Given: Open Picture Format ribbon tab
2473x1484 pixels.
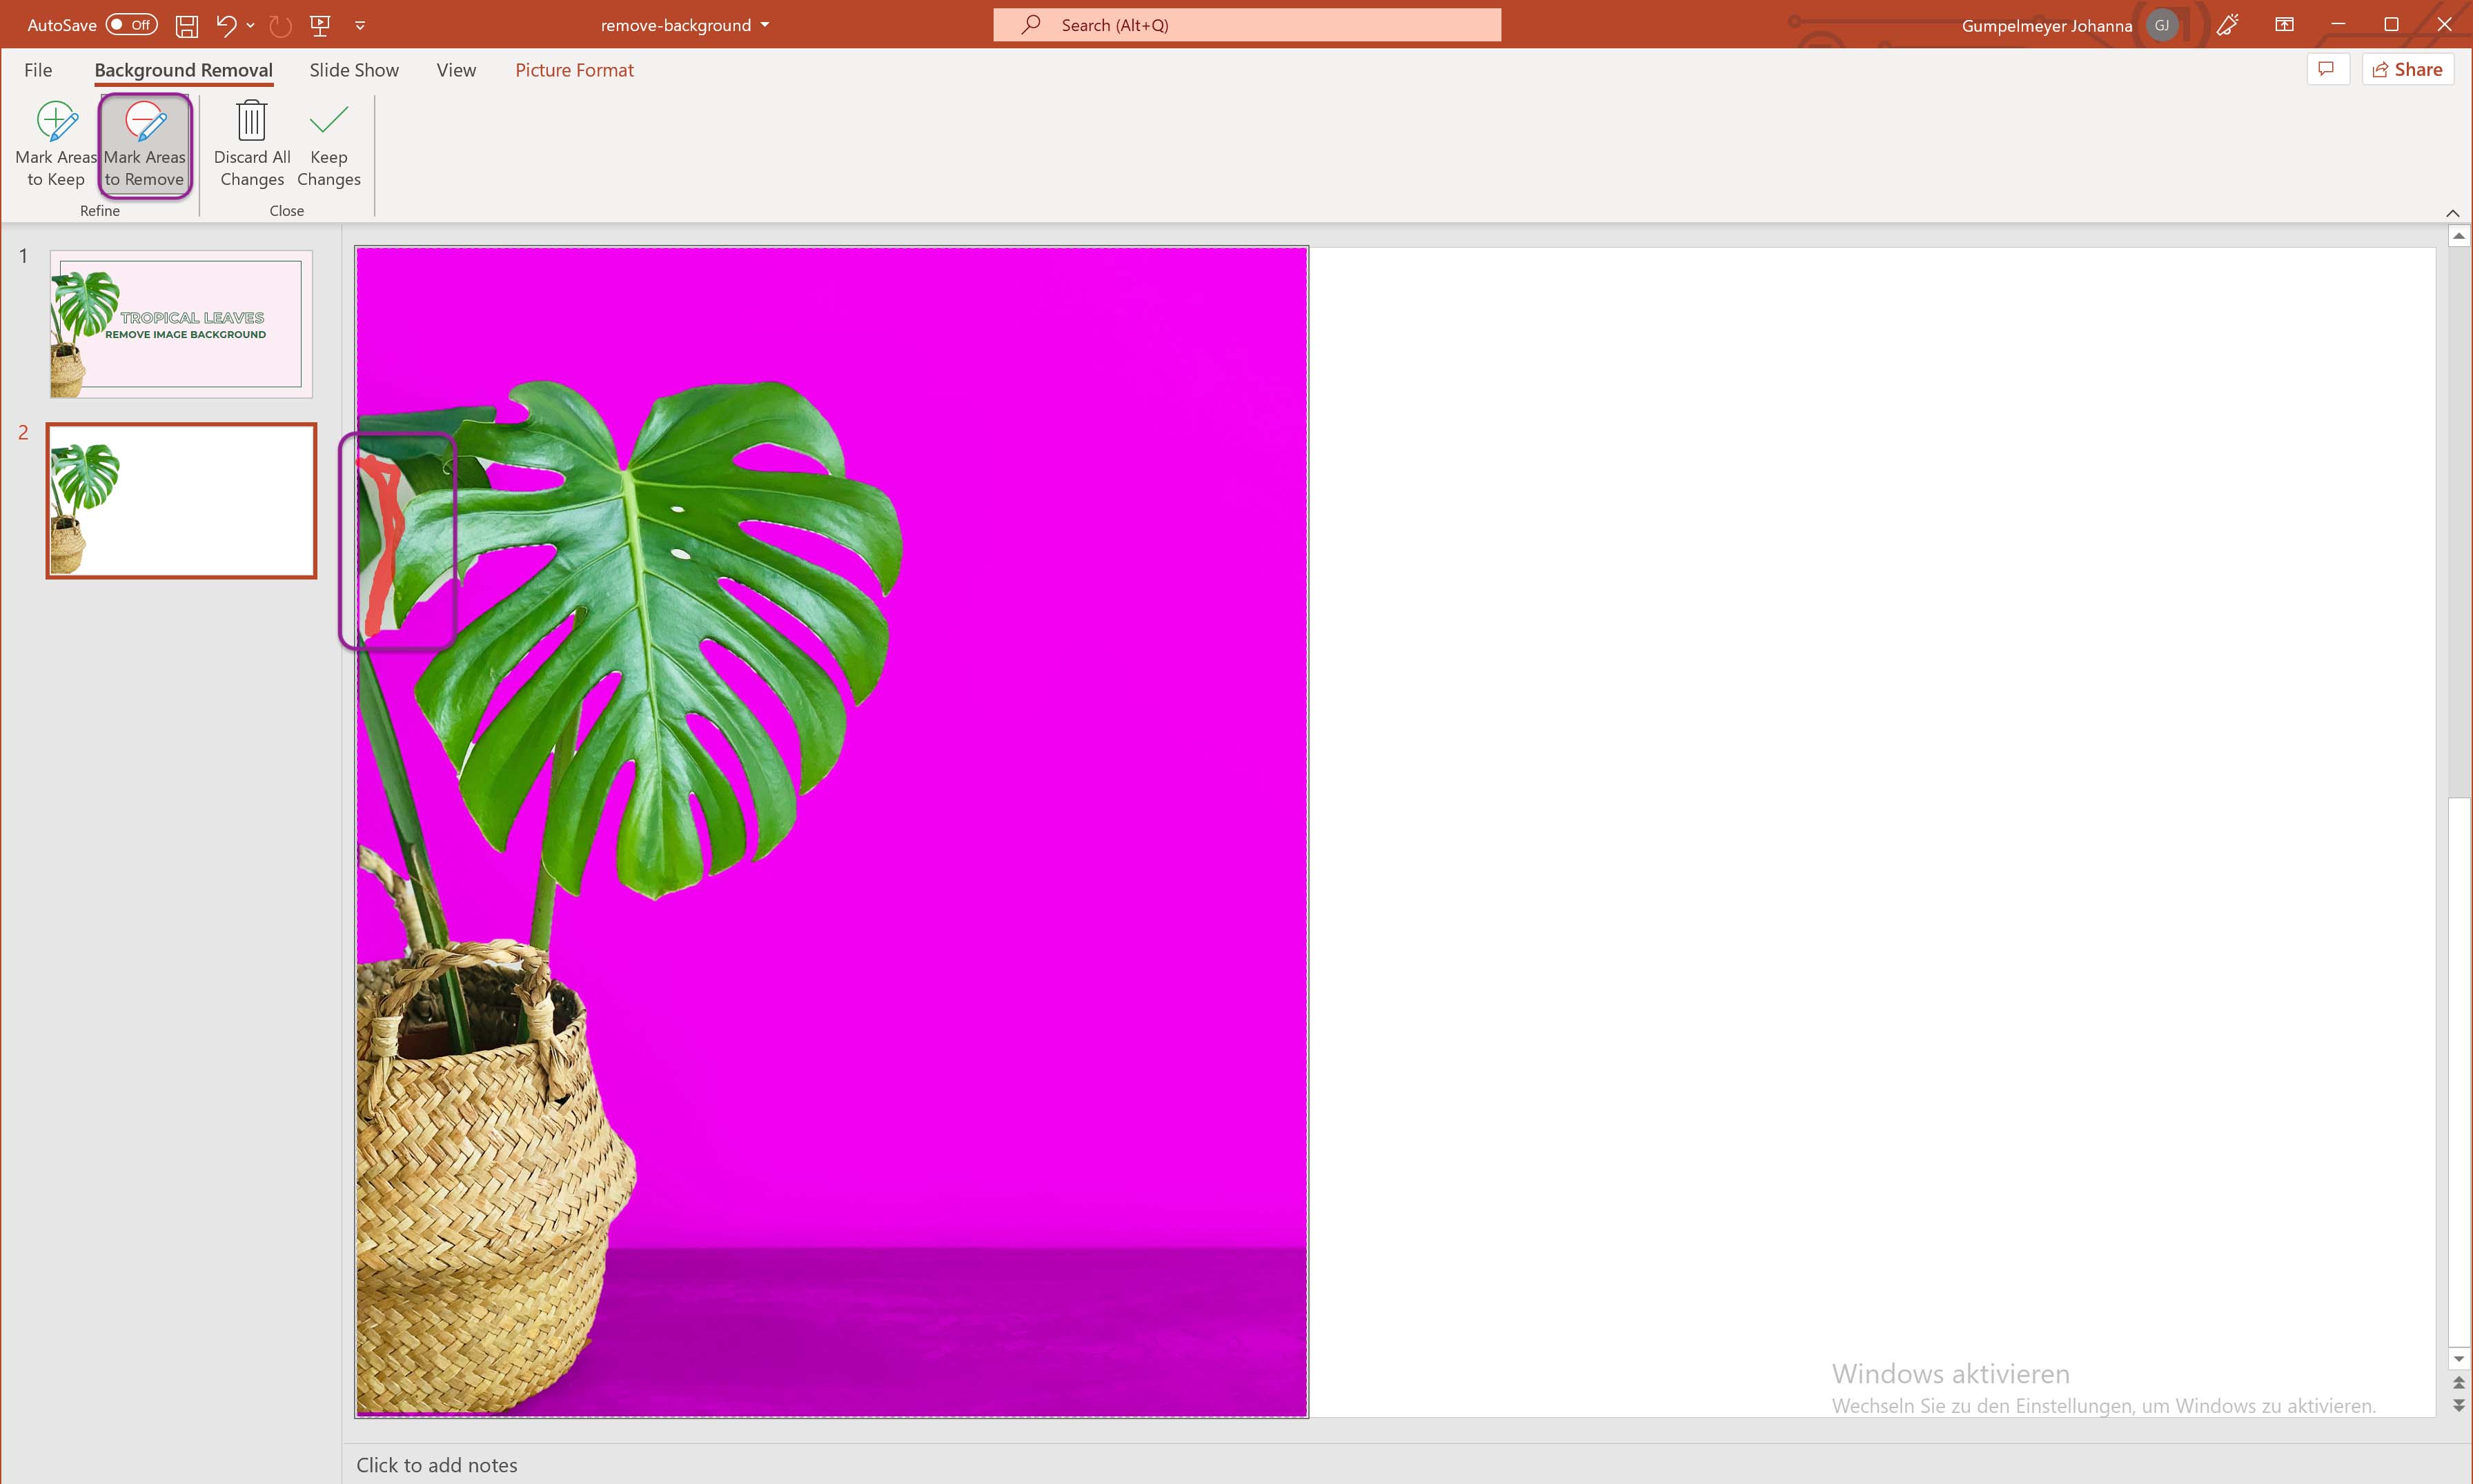Looking at the screenshot, I should (574, 70).
